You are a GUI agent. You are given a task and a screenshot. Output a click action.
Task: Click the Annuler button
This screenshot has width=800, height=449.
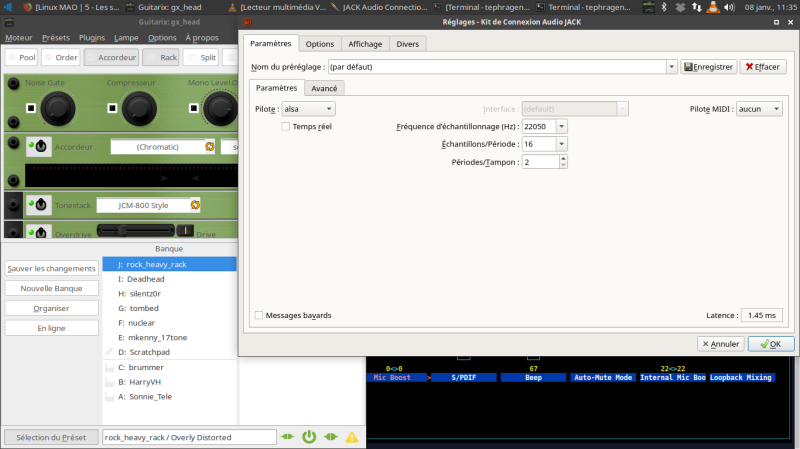click(721, 344)
